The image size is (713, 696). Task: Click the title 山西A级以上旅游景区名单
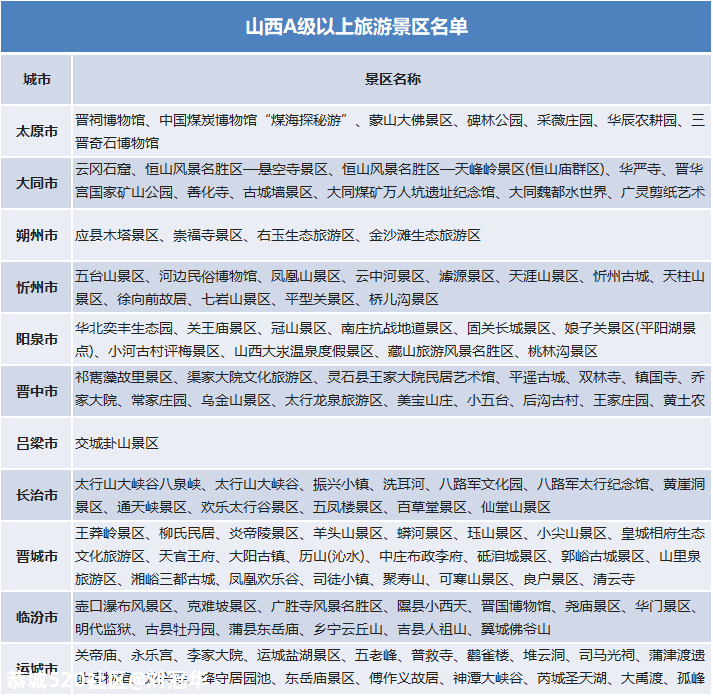coord(356,26)
